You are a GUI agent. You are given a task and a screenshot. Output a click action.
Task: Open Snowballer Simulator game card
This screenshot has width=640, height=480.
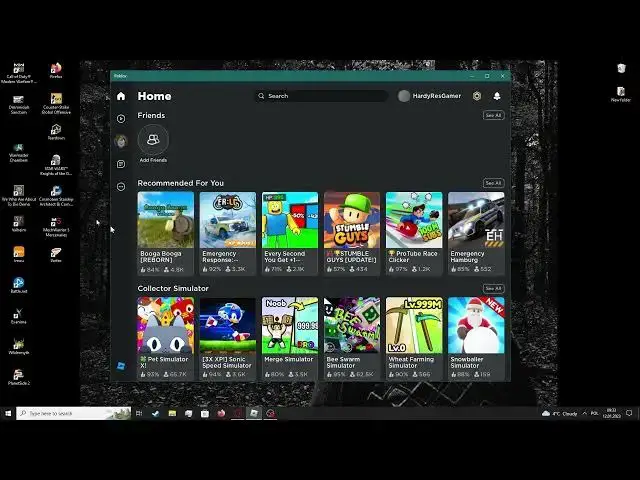[x=476, y=339]
